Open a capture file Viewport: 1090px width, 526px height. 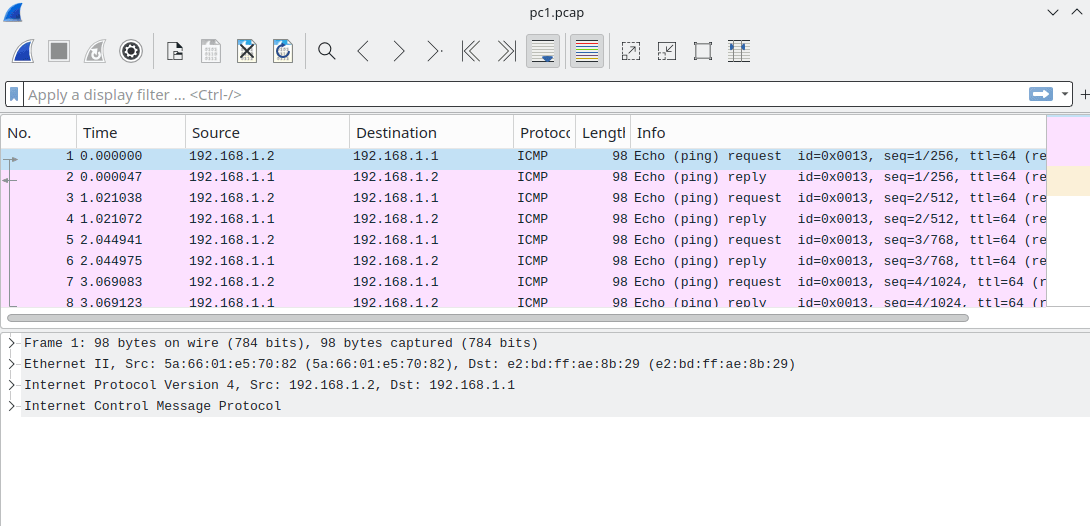(175, 51)
